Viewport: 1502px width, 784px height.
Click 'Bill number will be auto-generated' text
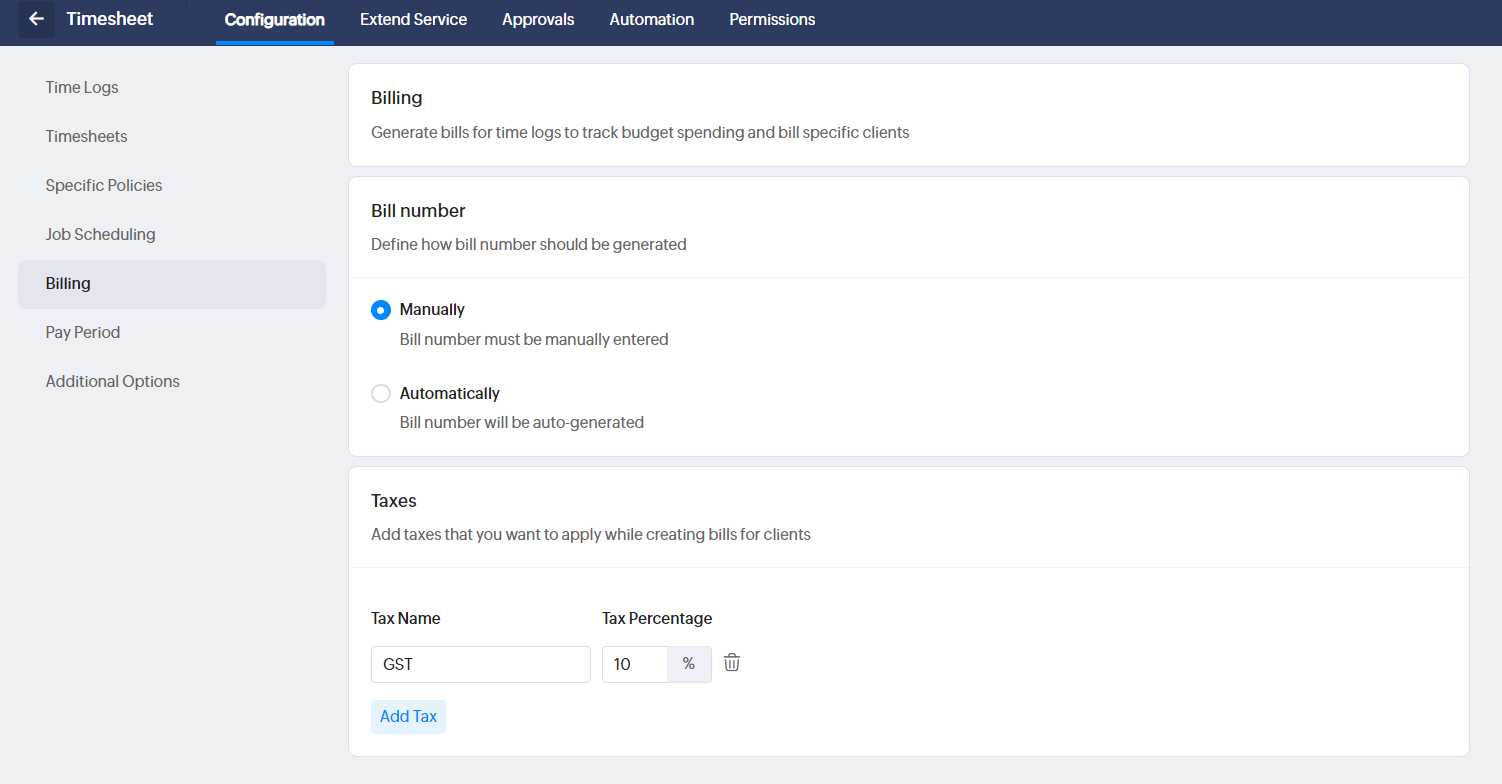[522, 422]
